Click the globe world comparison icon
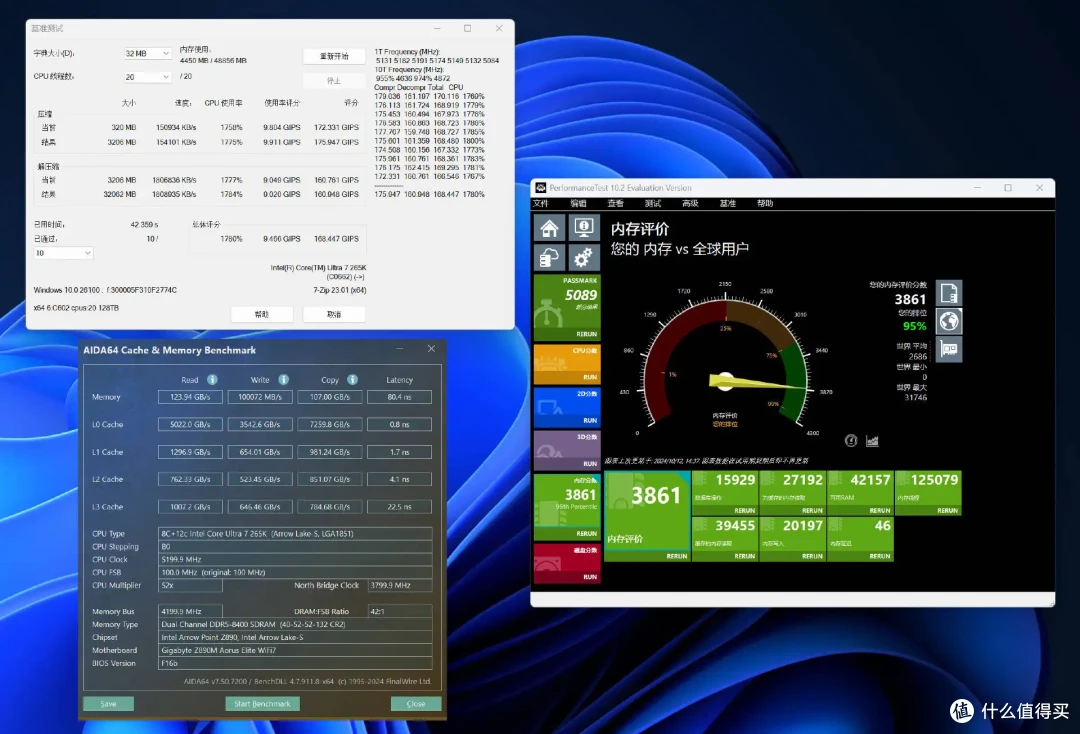Screen dimensions: 1080x734 [948, 321]
